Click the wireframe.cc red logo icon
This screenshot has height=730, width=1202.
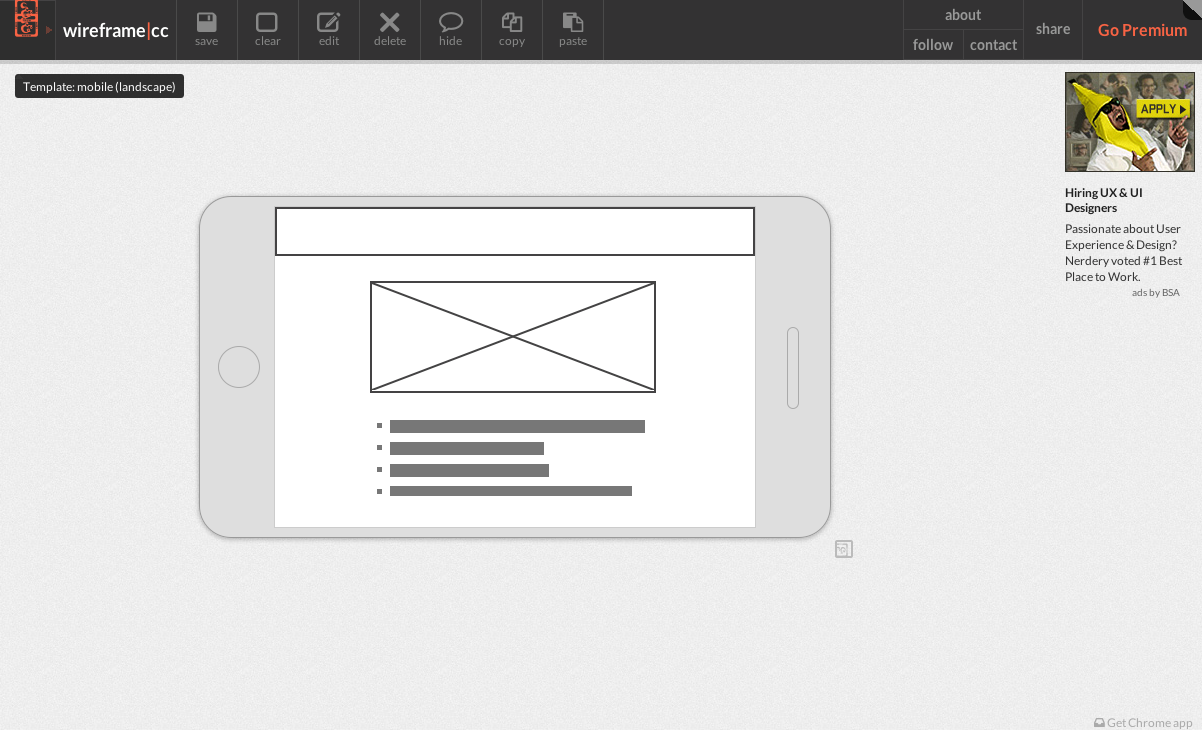[26, 19]
